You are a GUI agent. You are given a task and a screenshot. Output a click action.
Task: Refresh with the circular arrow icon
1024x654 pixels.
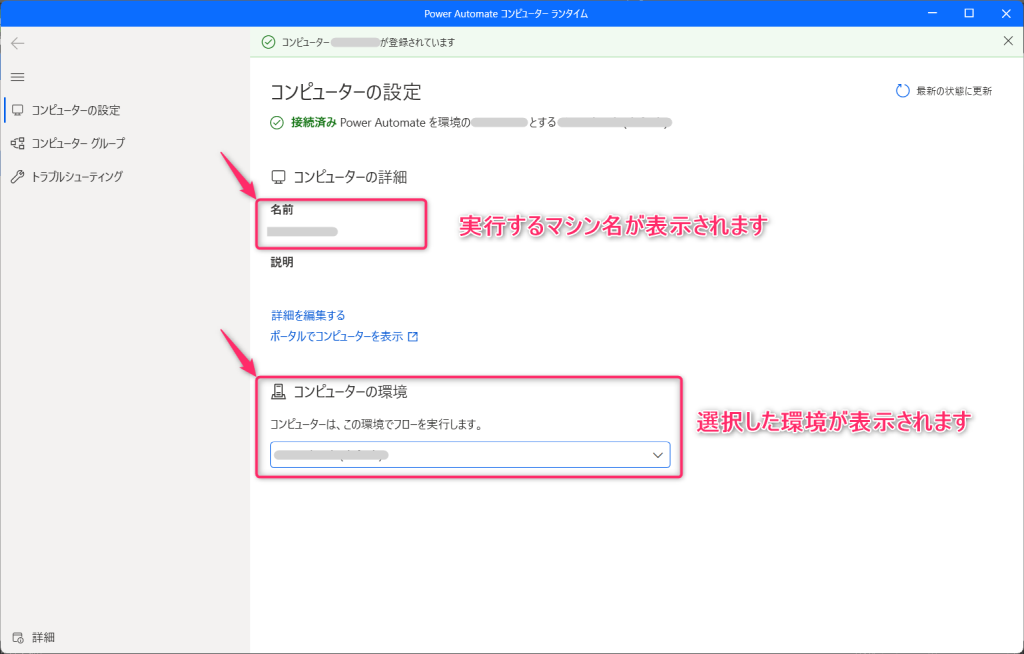tap(903, 91)
